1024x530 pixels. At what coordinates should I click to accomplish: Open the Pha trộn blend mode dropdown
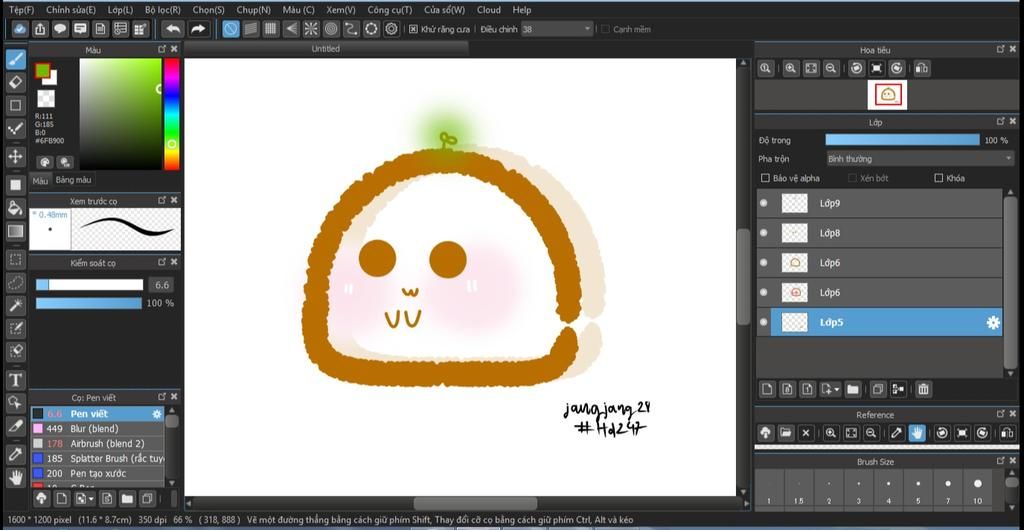click(920, 159)
